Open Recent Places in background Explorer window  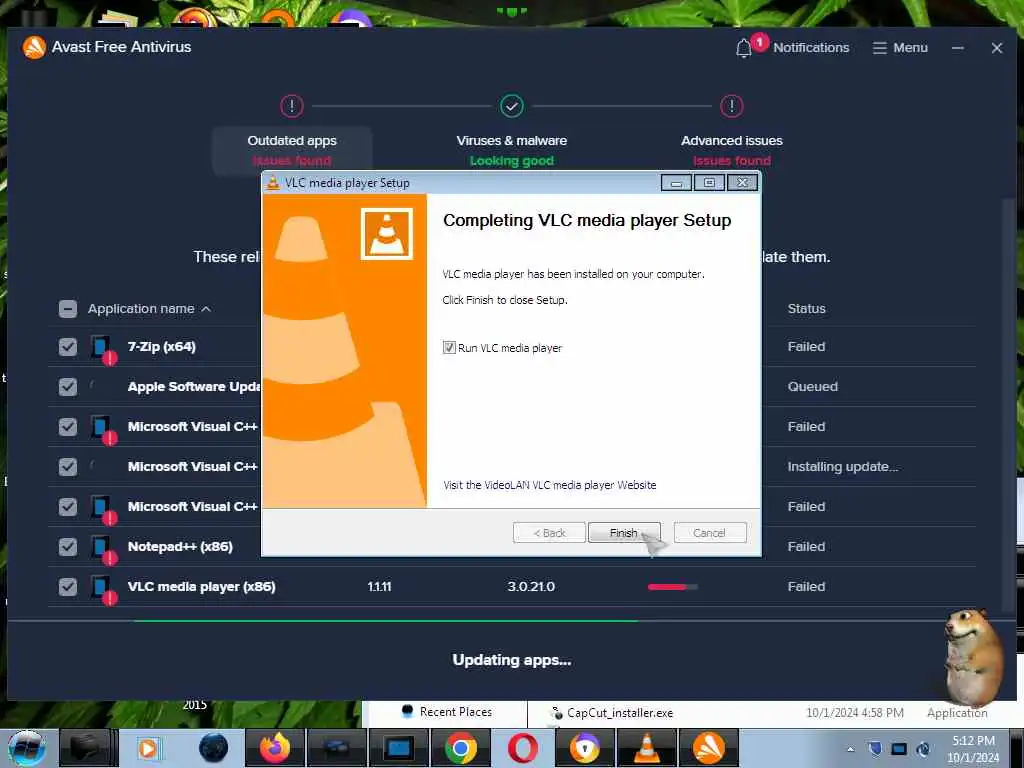click(447, 712)
